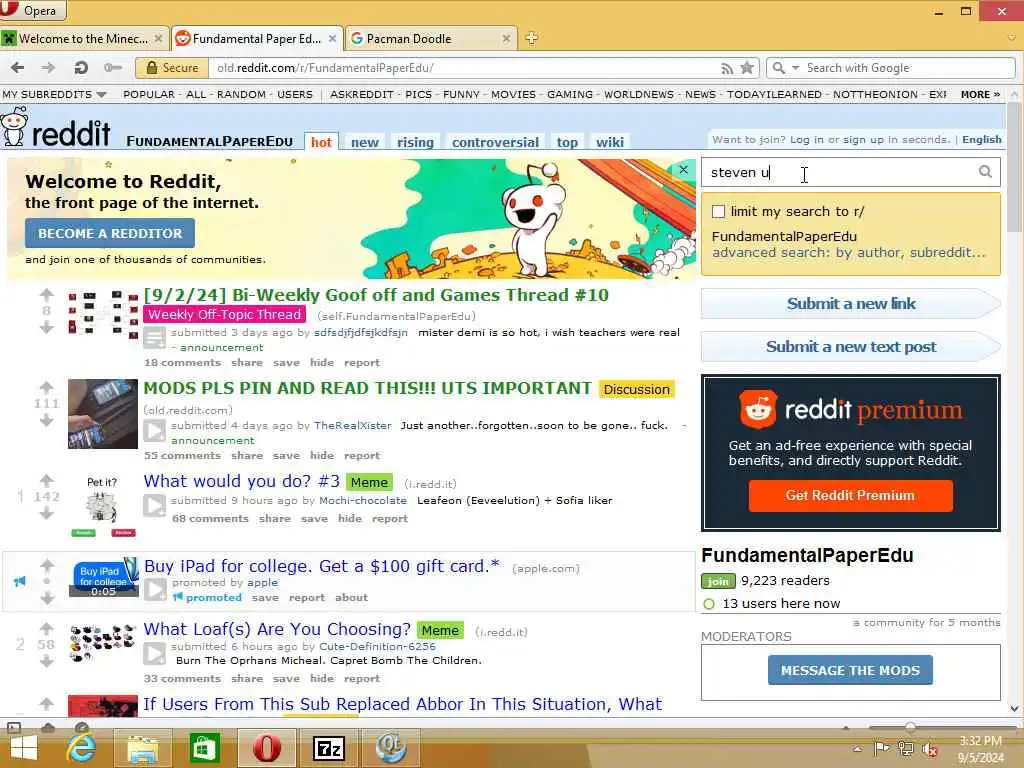Click BECOME A REDDITOR button

click(x=110, y=233)
